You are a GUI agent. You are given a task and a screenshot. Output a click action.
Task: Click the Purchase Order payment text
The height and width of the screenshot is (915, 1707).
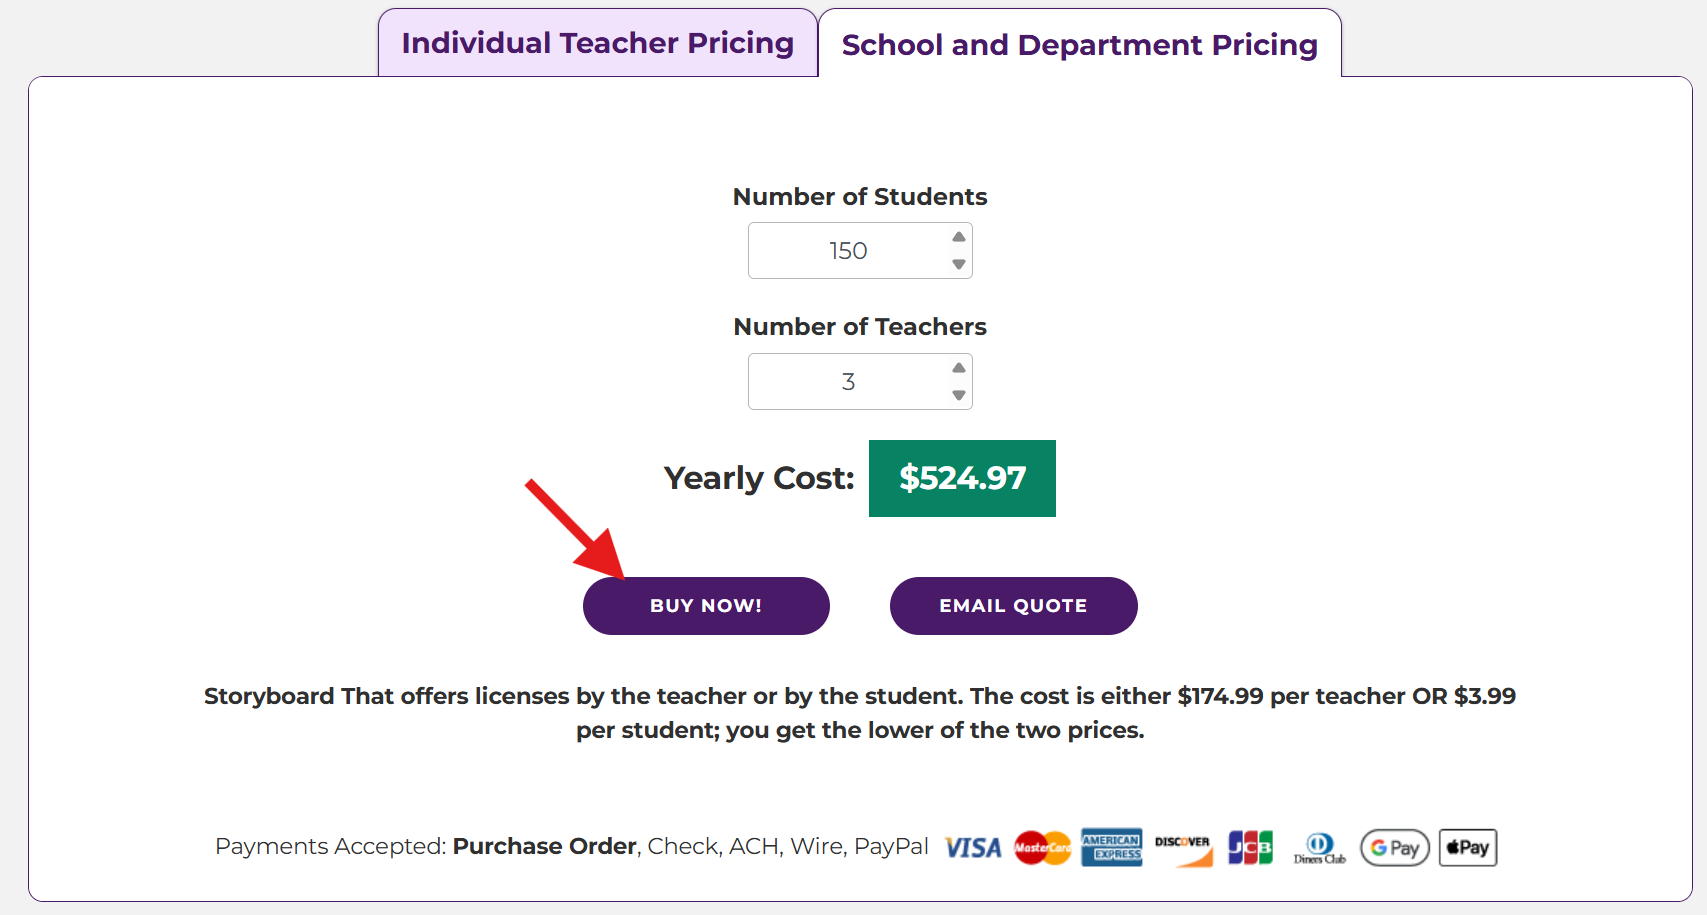tap(544, 847)
